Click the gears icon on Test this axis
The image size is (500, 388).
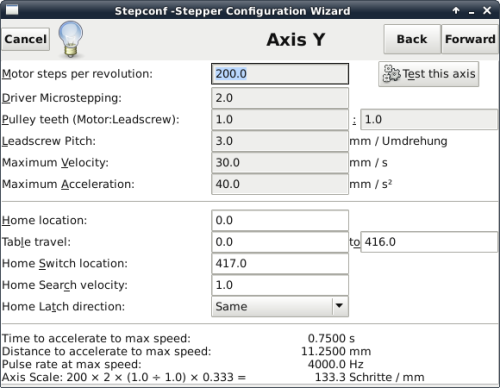[x=391, y=73]
